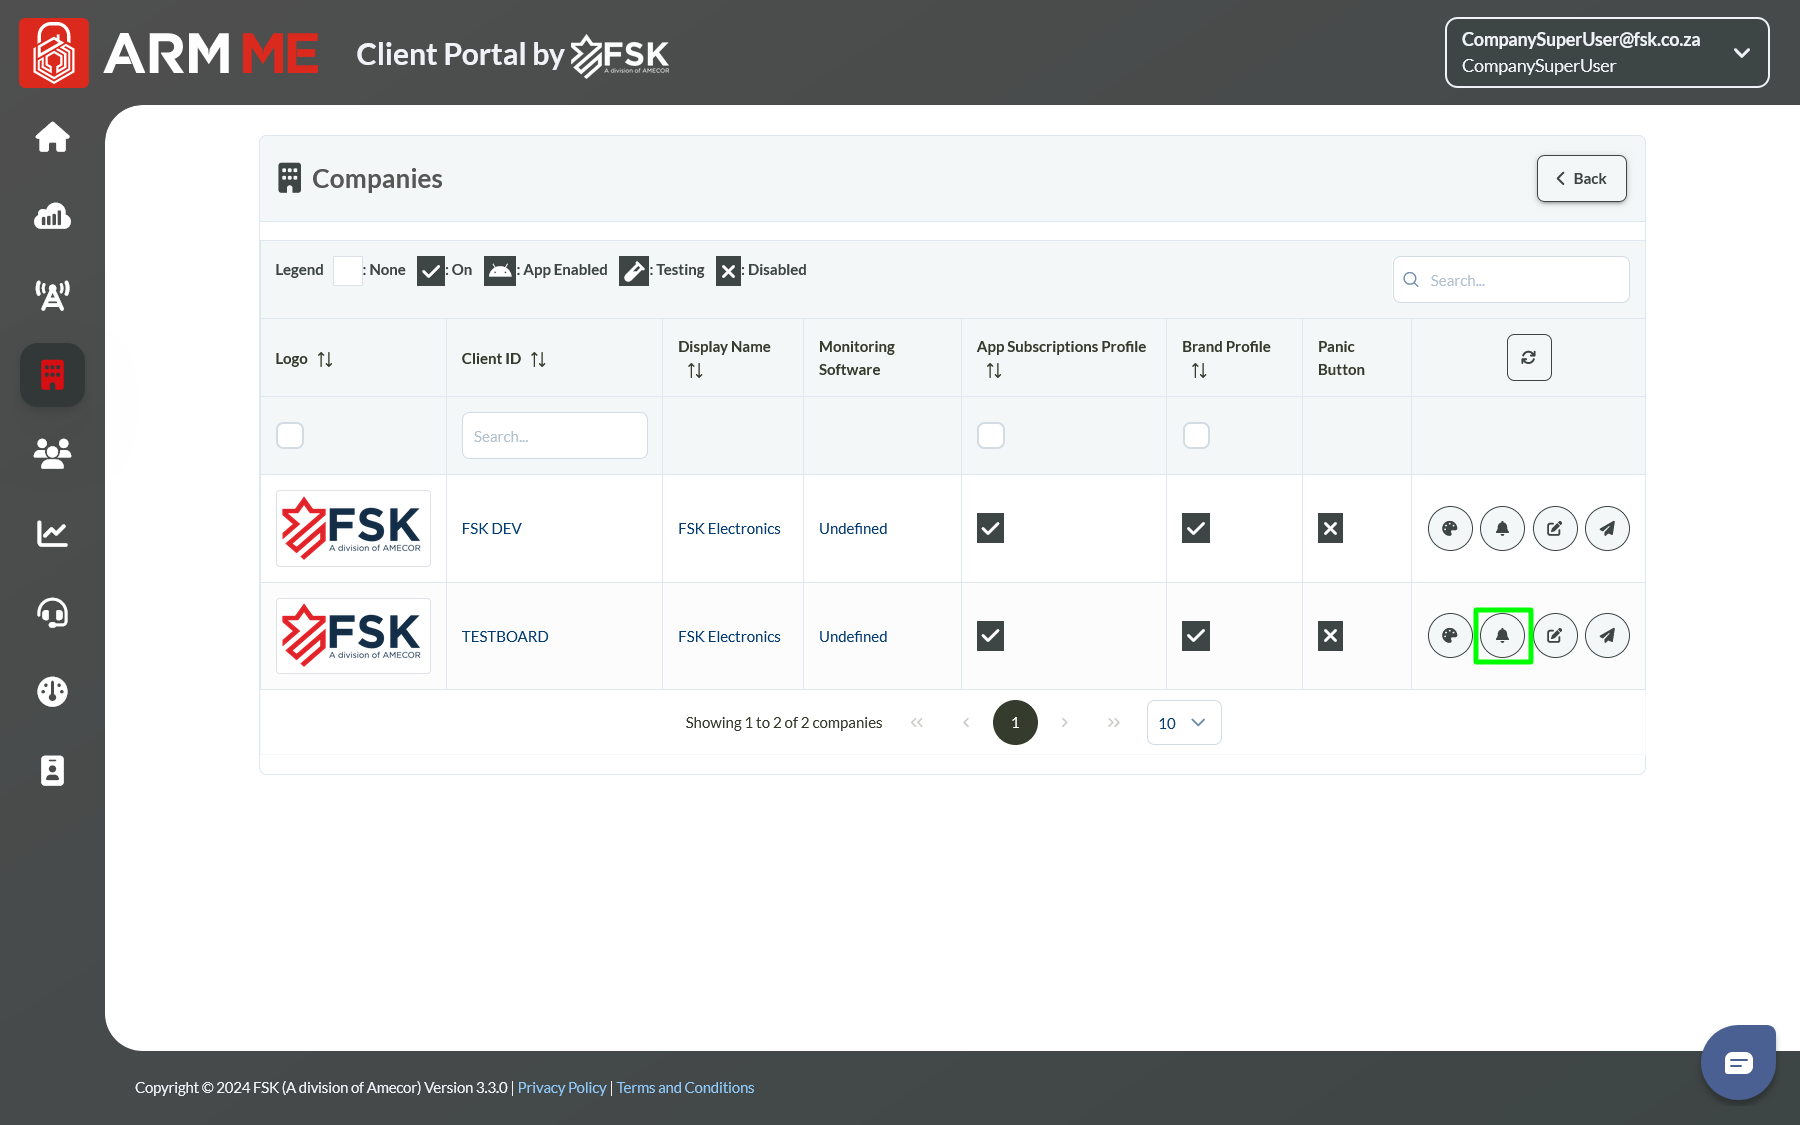1800x1125 pixels.
Task: Click the palette icon for FSK DEV
Action: point(1450,529)
